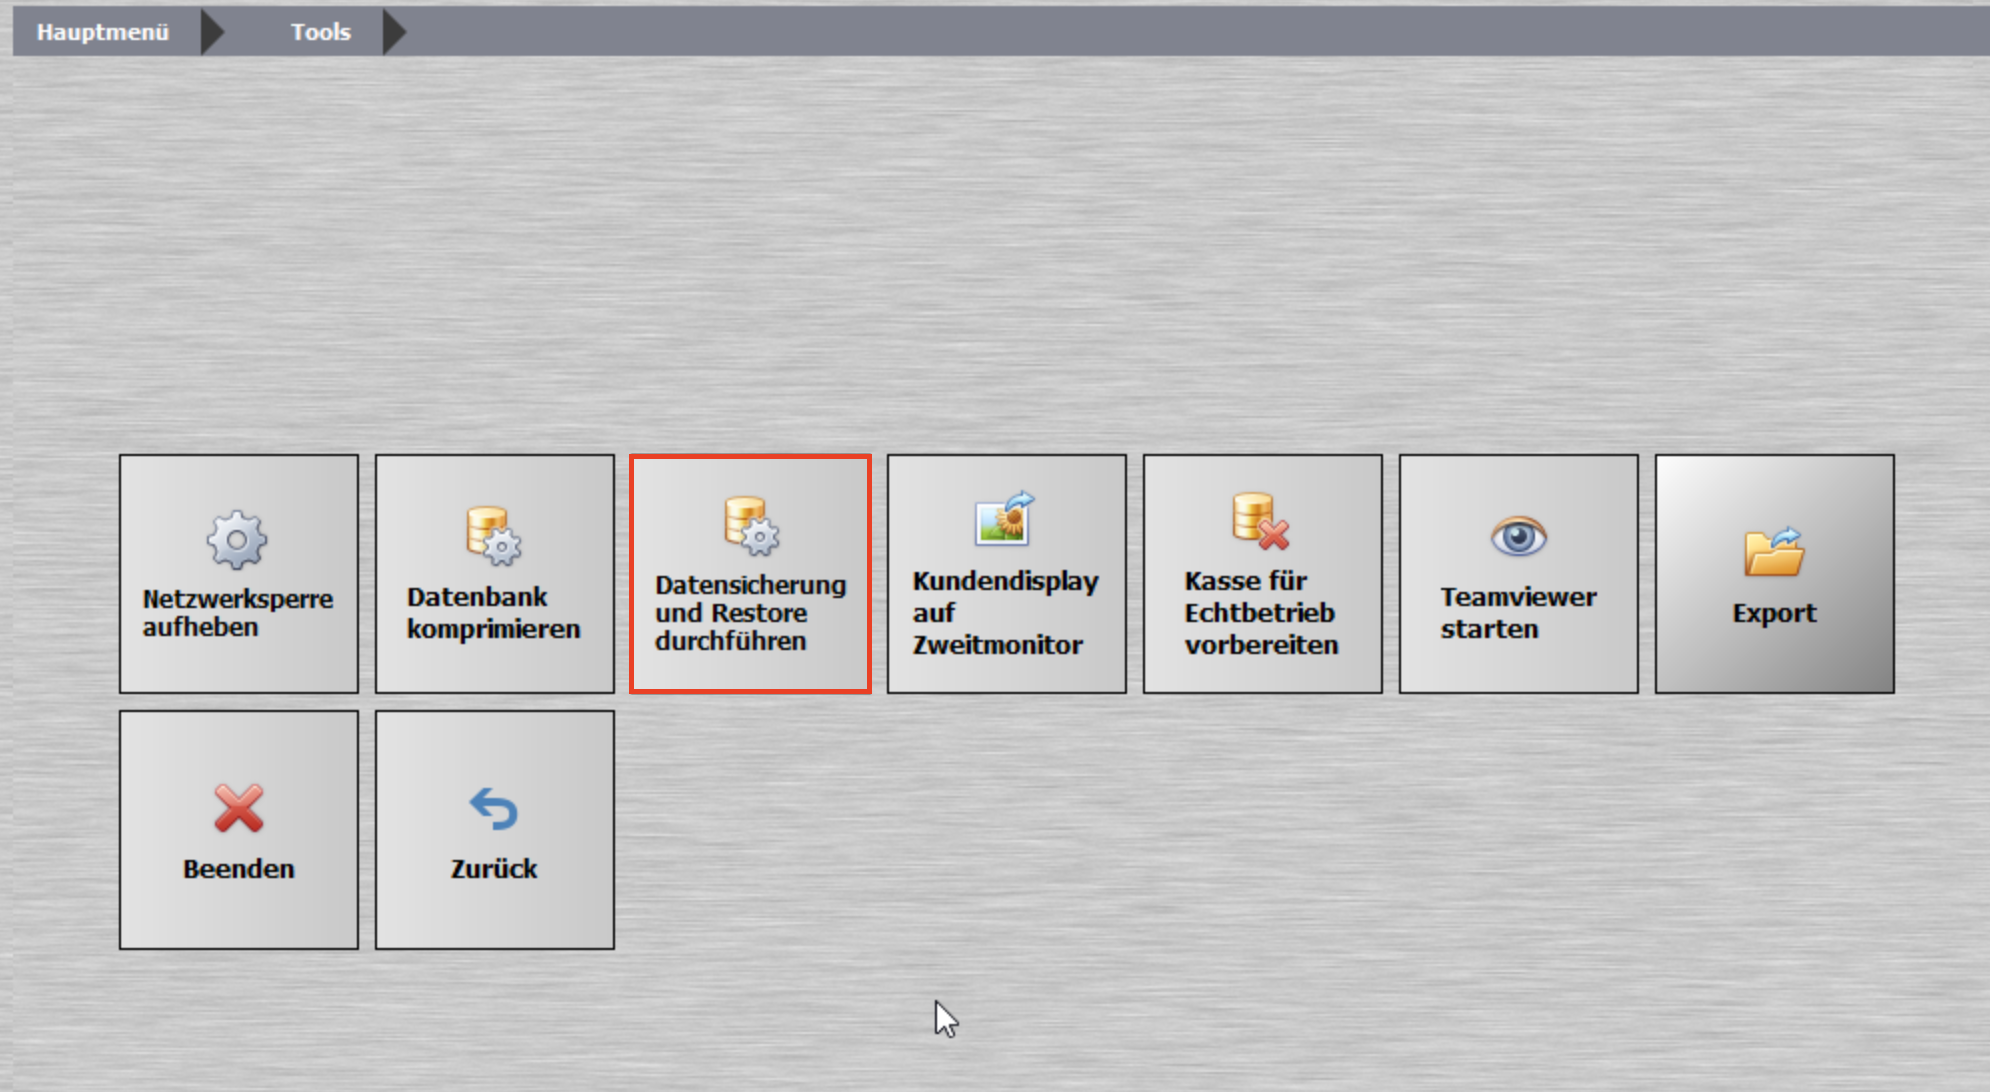Viewport: 1990px width, 1092px height.
Task: Click the blue Zurück arrow icon
Action: coord(494,809)
